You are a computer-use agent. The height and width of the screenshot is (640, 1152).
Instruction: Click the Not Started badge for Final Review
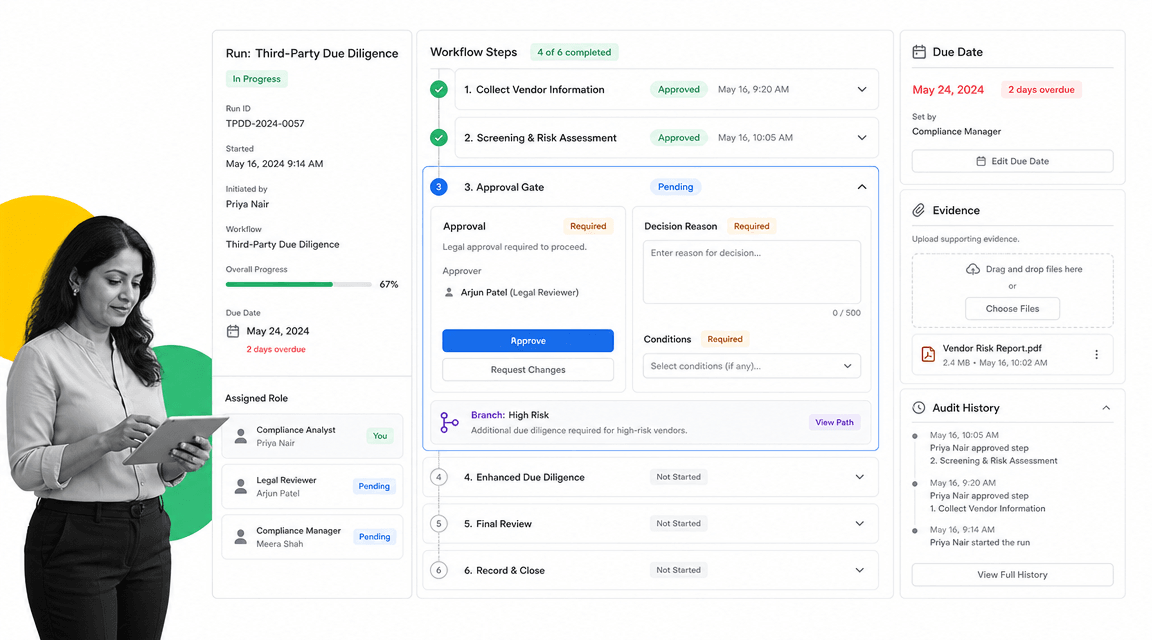(678, 523)
